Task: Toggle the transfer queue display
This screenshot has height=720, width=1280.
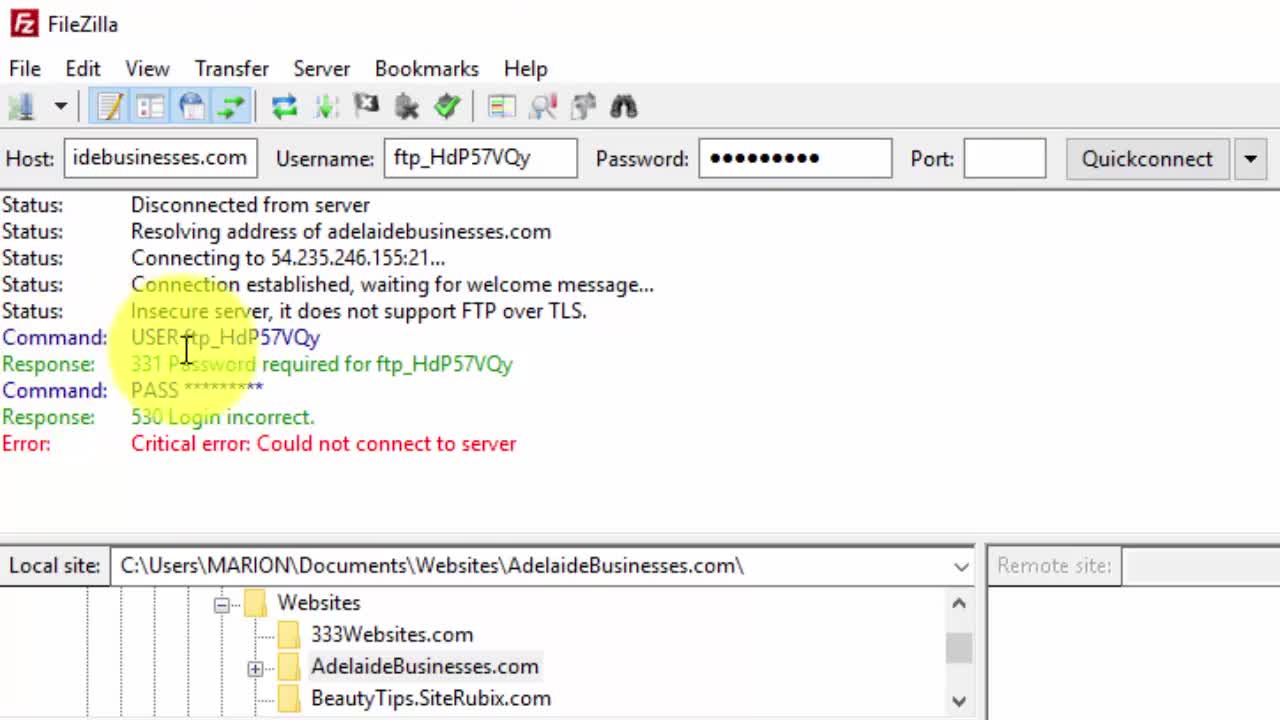Action: tap(231, 106)
